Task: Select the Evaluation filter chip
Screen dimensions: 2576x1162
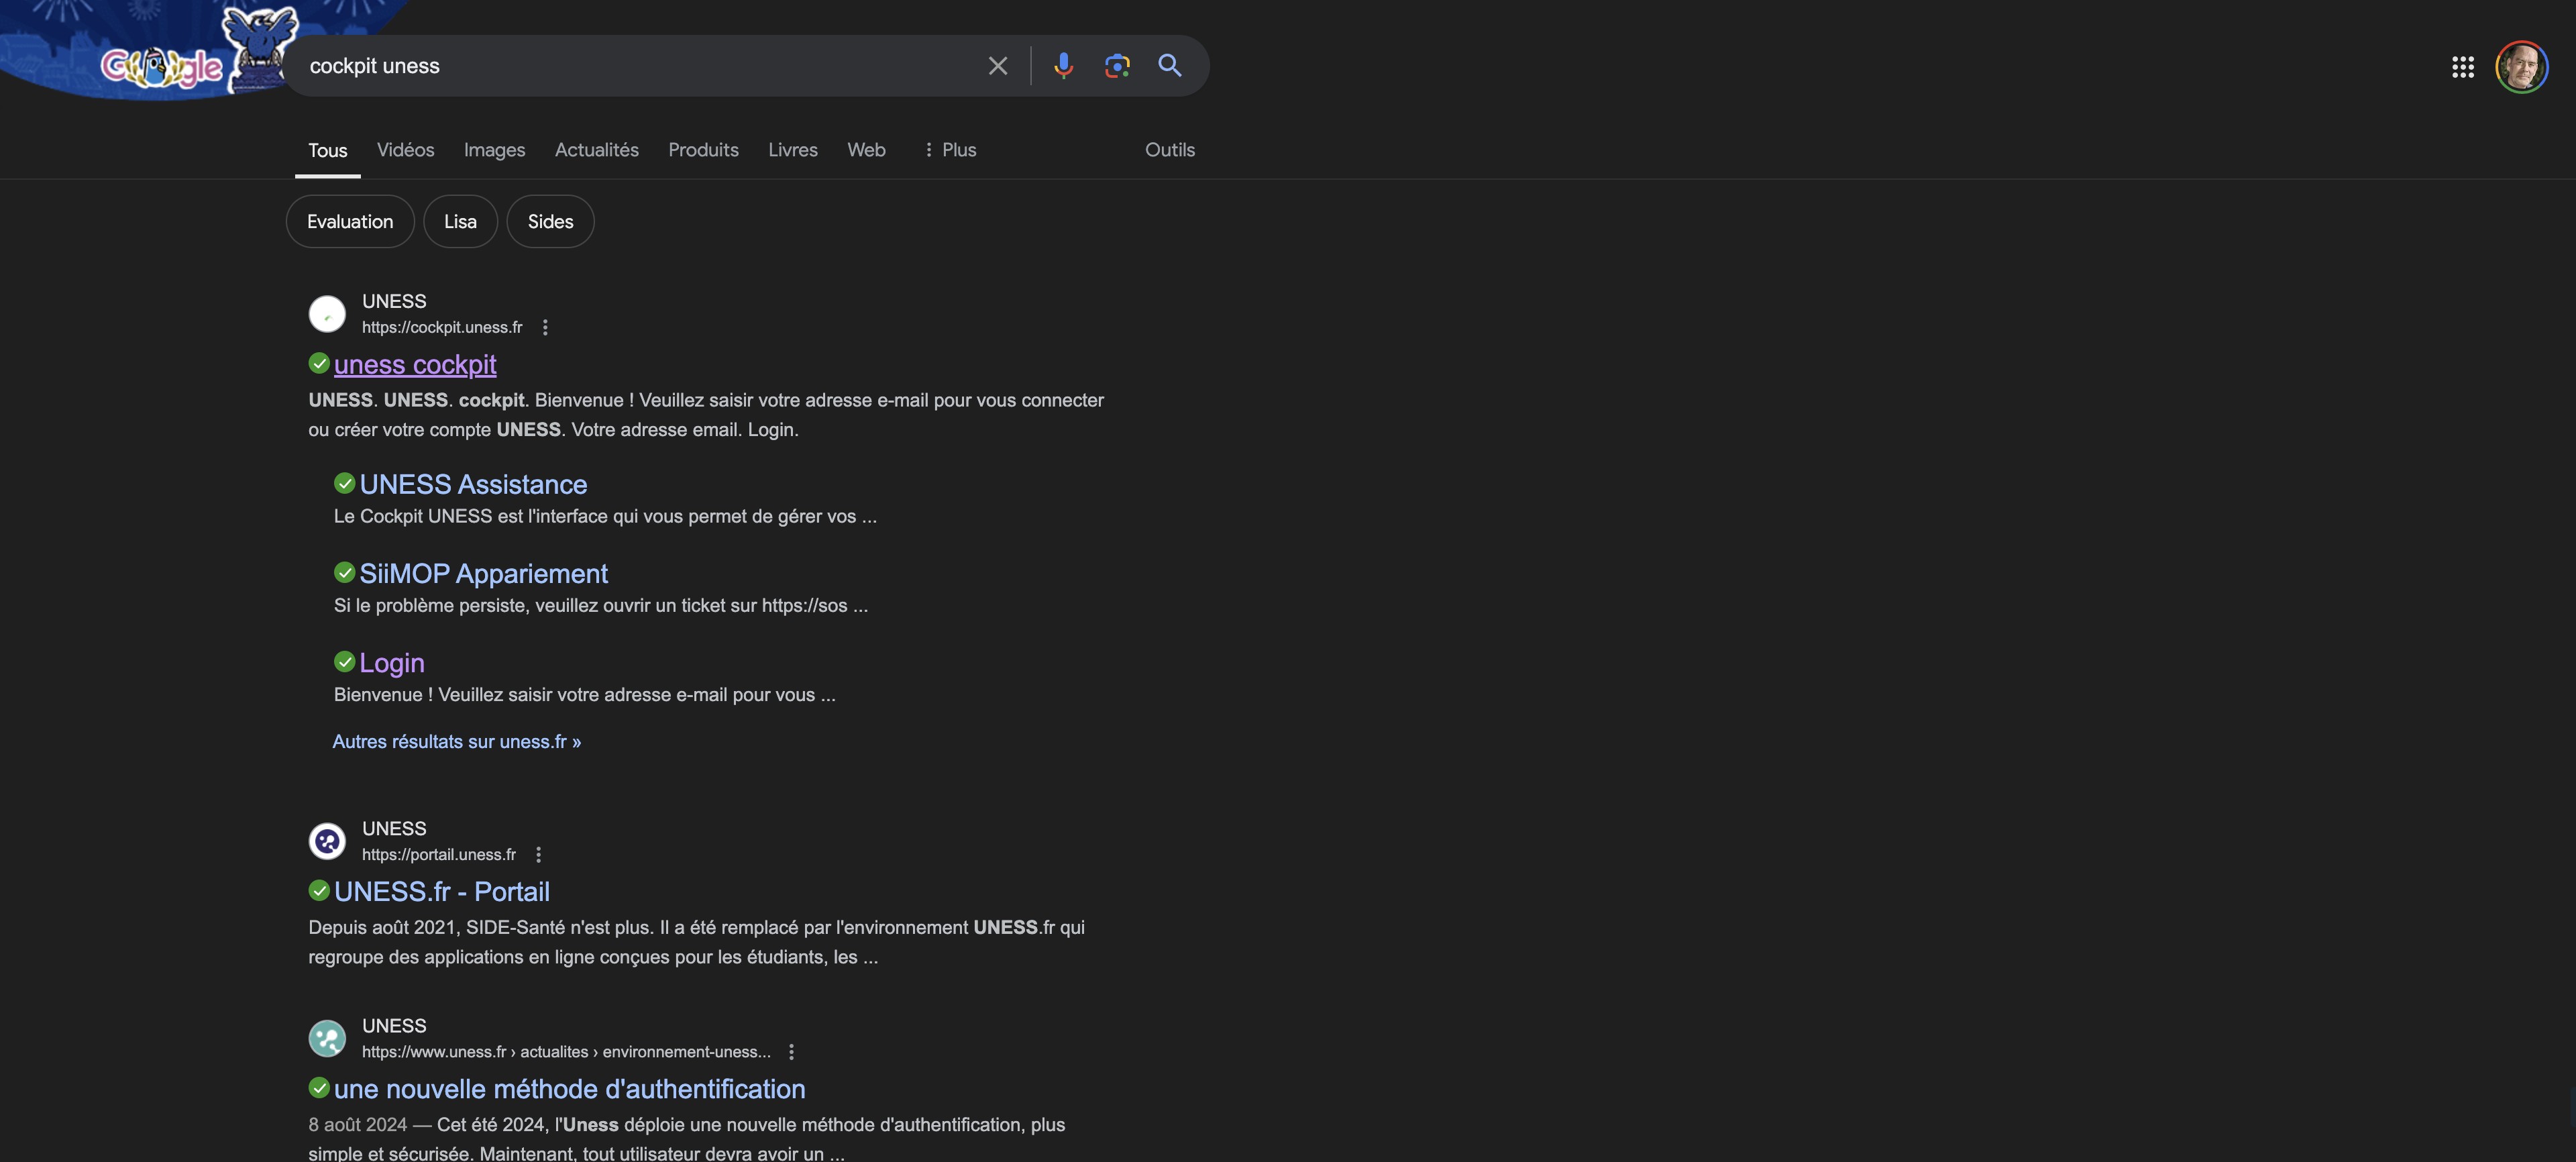Action: click(x=350, y=222)
